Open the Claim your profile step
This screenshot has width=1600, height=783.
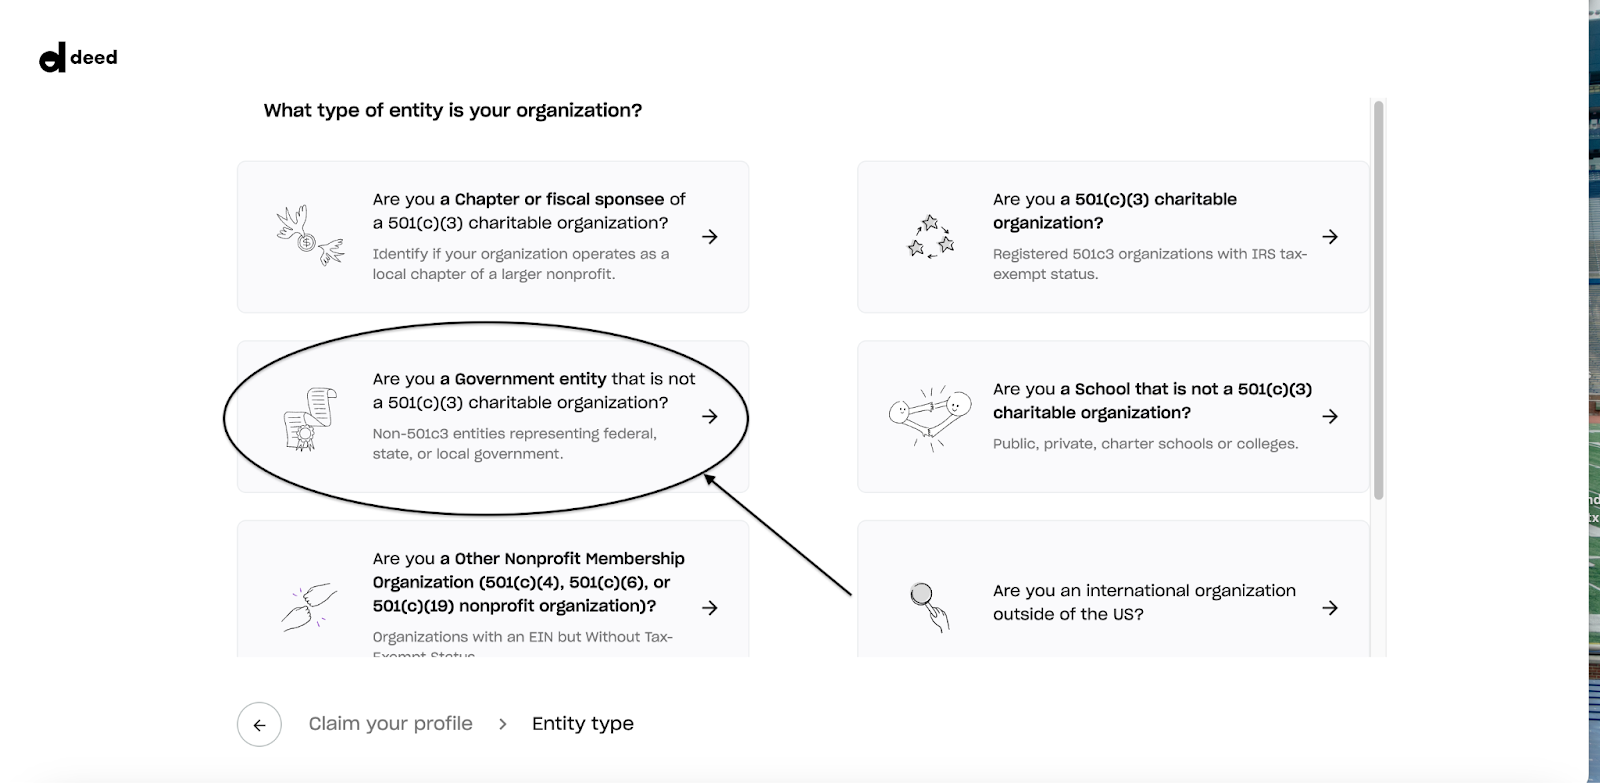tap(391, 723)
